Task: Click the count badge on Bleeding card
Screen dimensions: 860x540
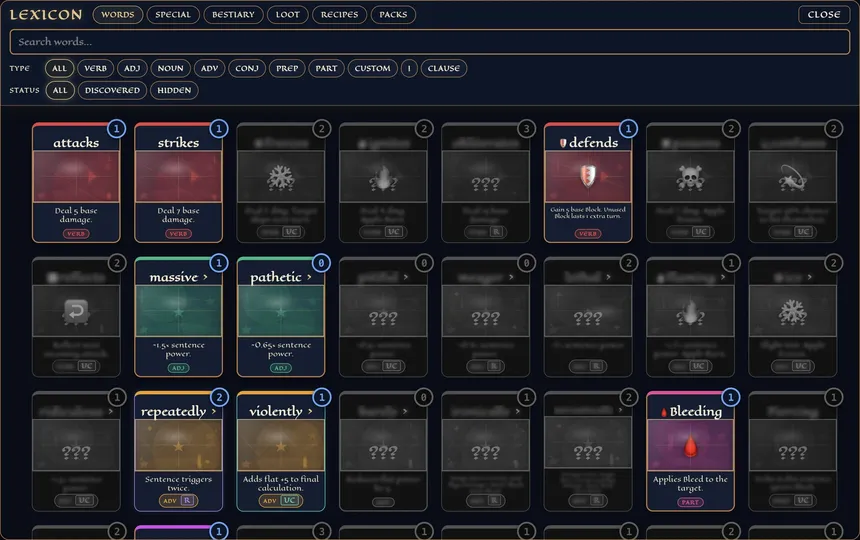Action: (x=731, y=397)
